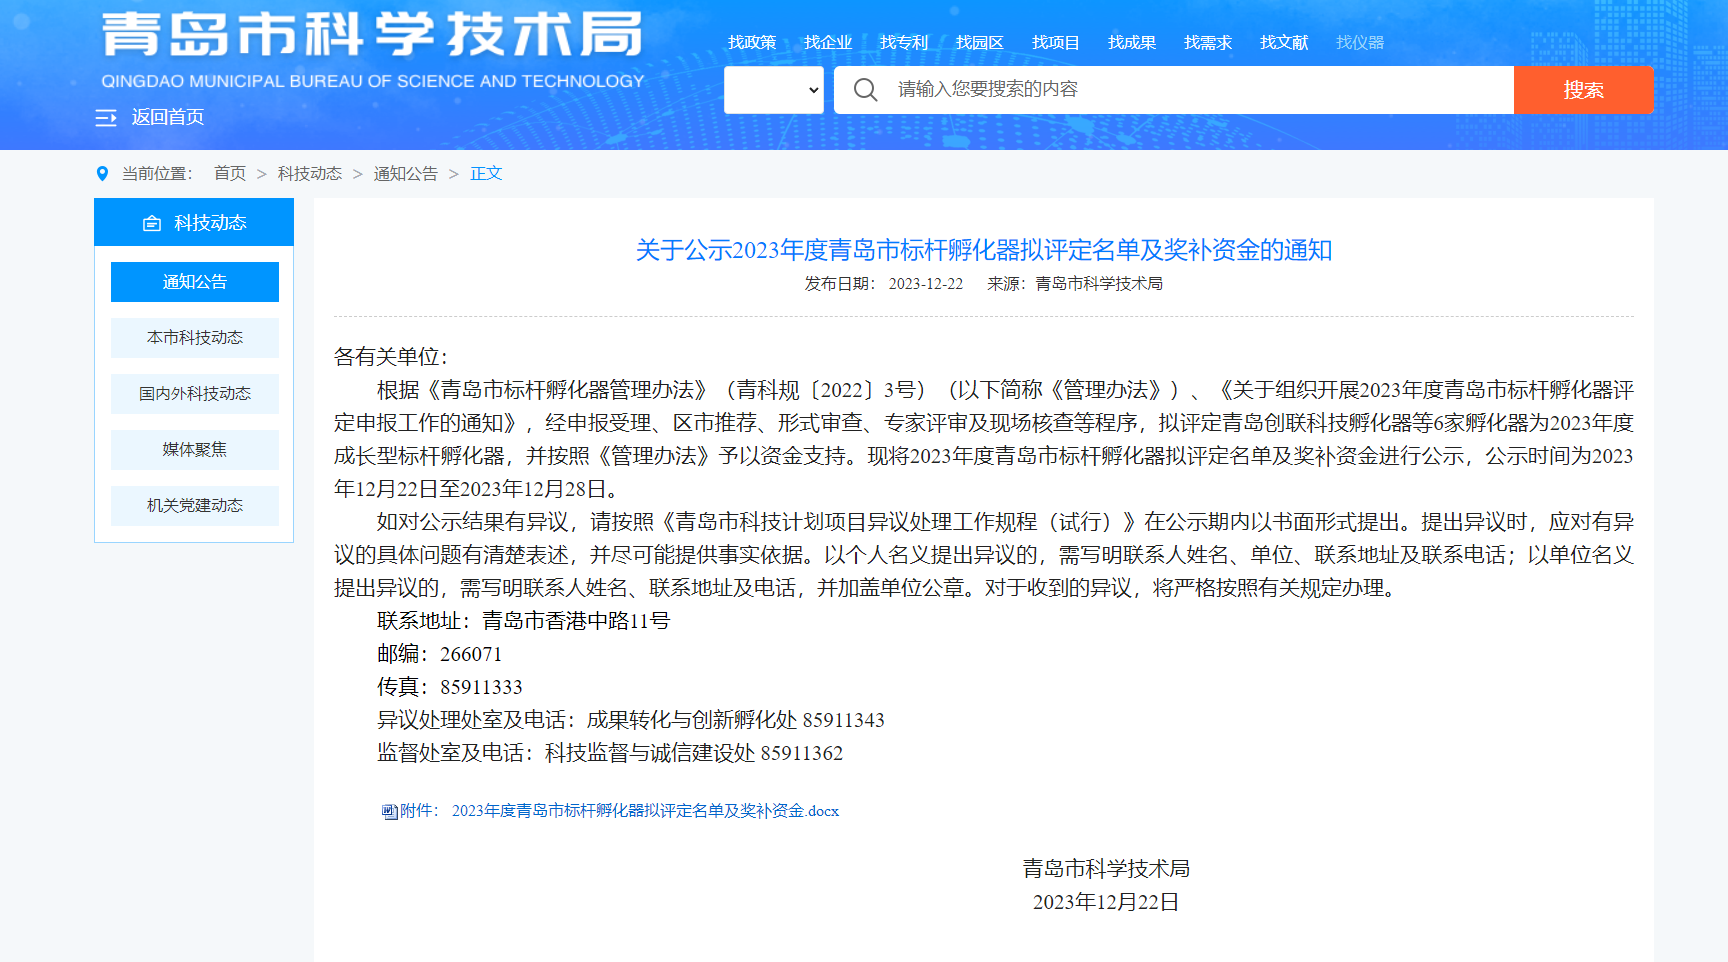
Task: Open 找项目 in top navigation
Action: 1056,42
